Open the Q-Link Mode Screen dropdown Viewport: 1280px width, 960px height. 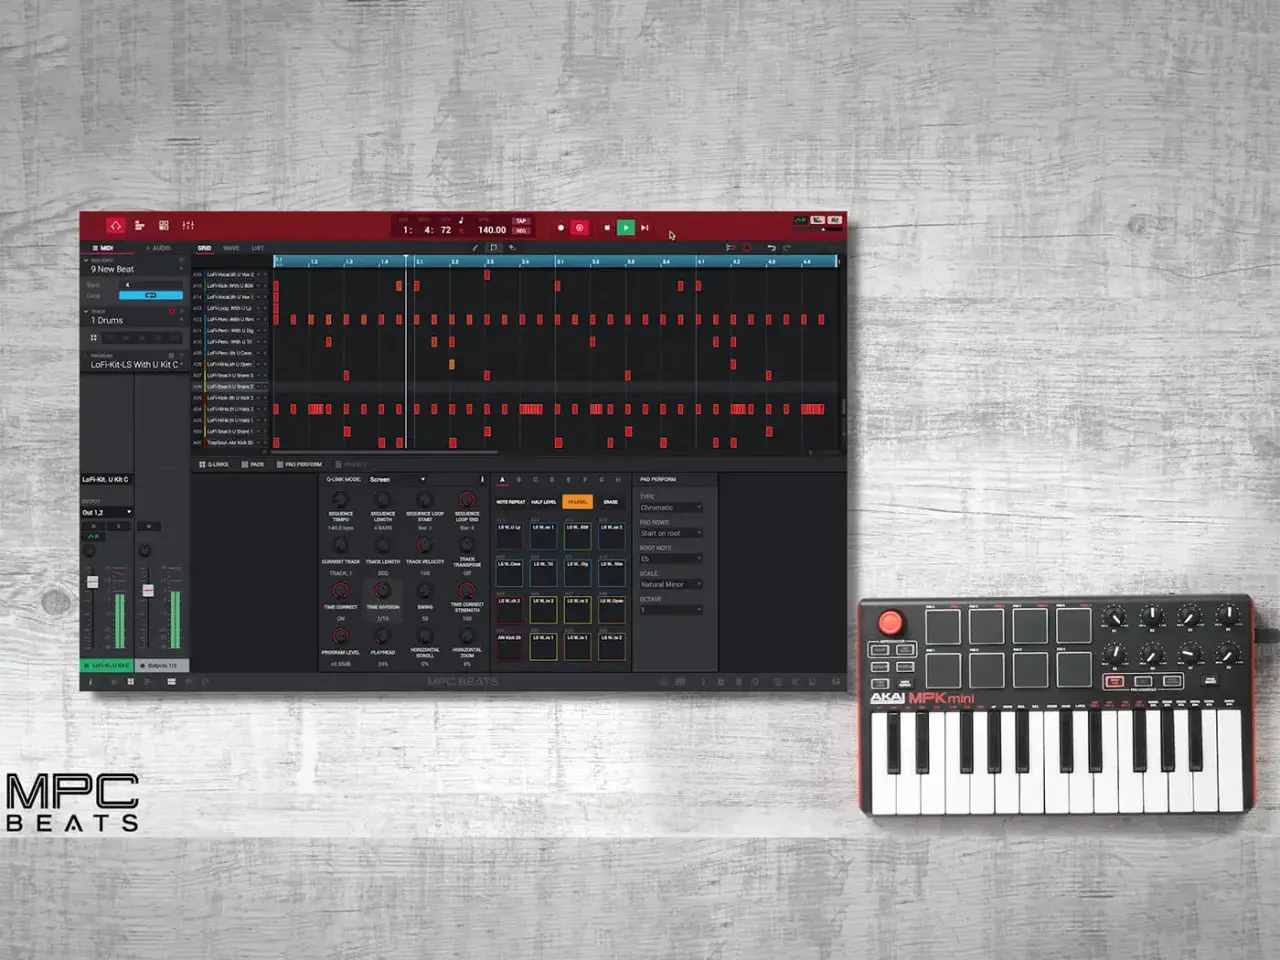click(397, 480)
